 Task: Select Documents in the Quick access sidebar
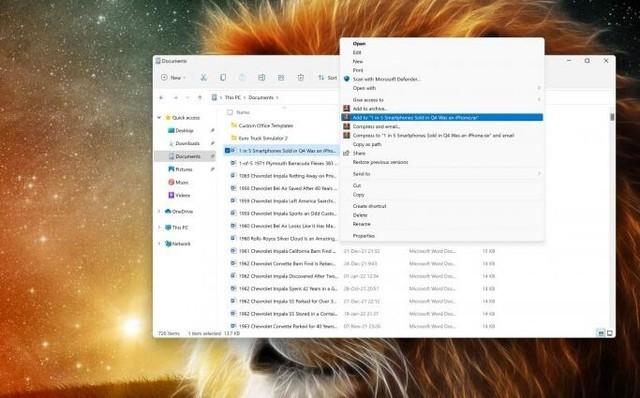184,156
